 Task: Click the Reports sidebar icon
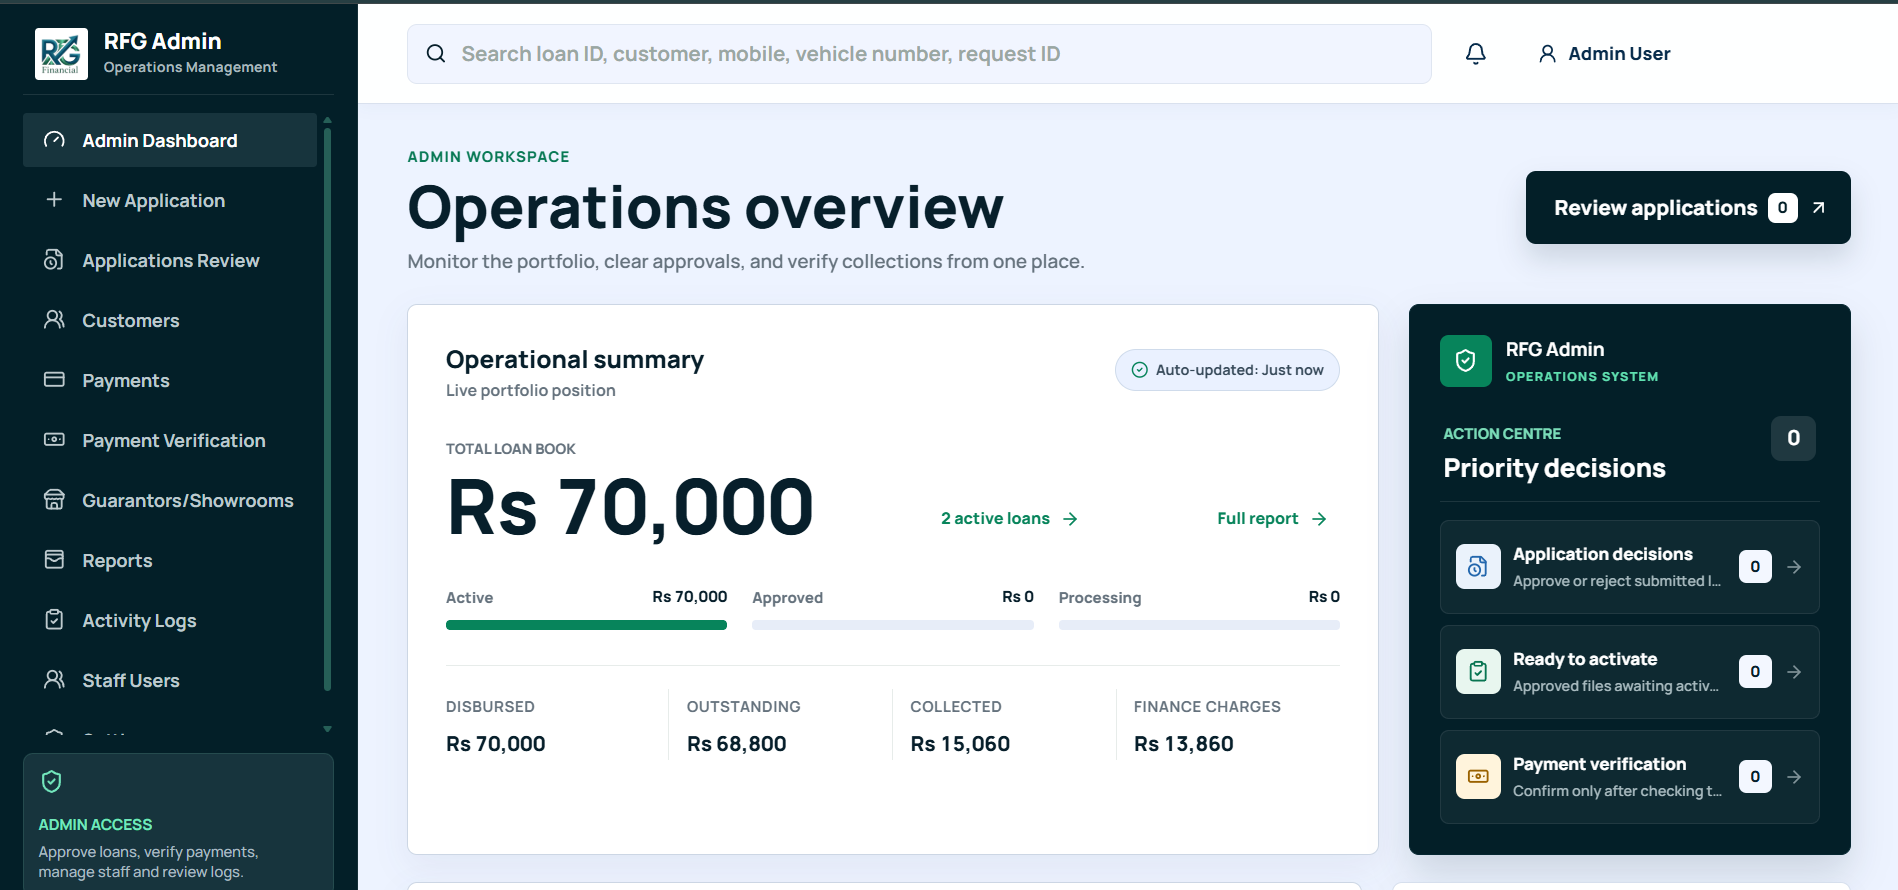[x=54, y=560]
